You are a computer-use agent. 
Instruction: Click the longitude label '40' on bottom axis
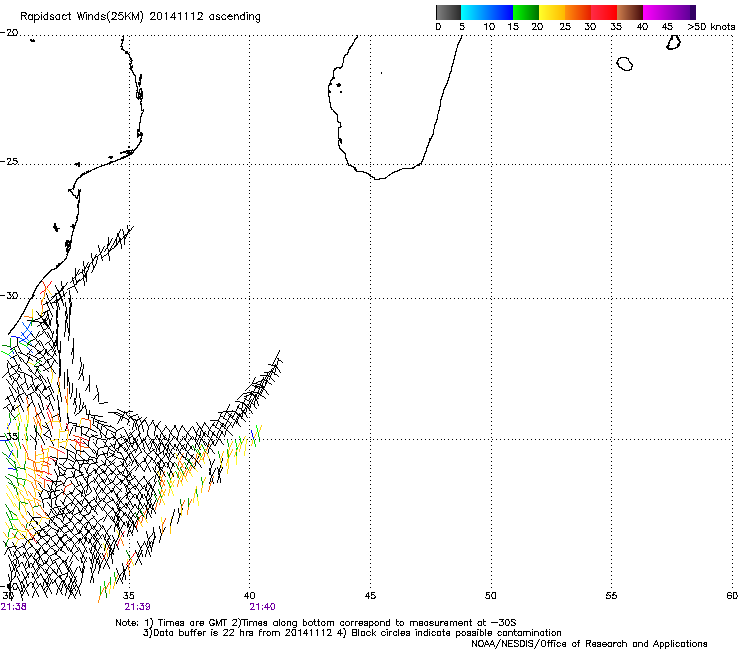[x=249, y=596]
